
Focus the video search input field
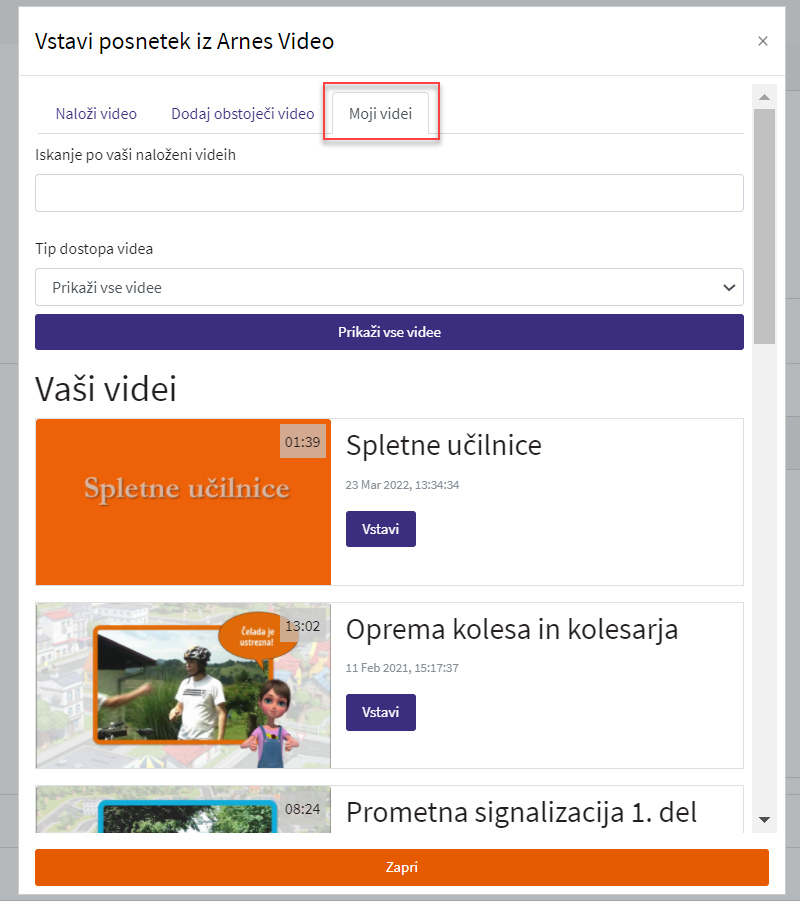click(389, 193)
